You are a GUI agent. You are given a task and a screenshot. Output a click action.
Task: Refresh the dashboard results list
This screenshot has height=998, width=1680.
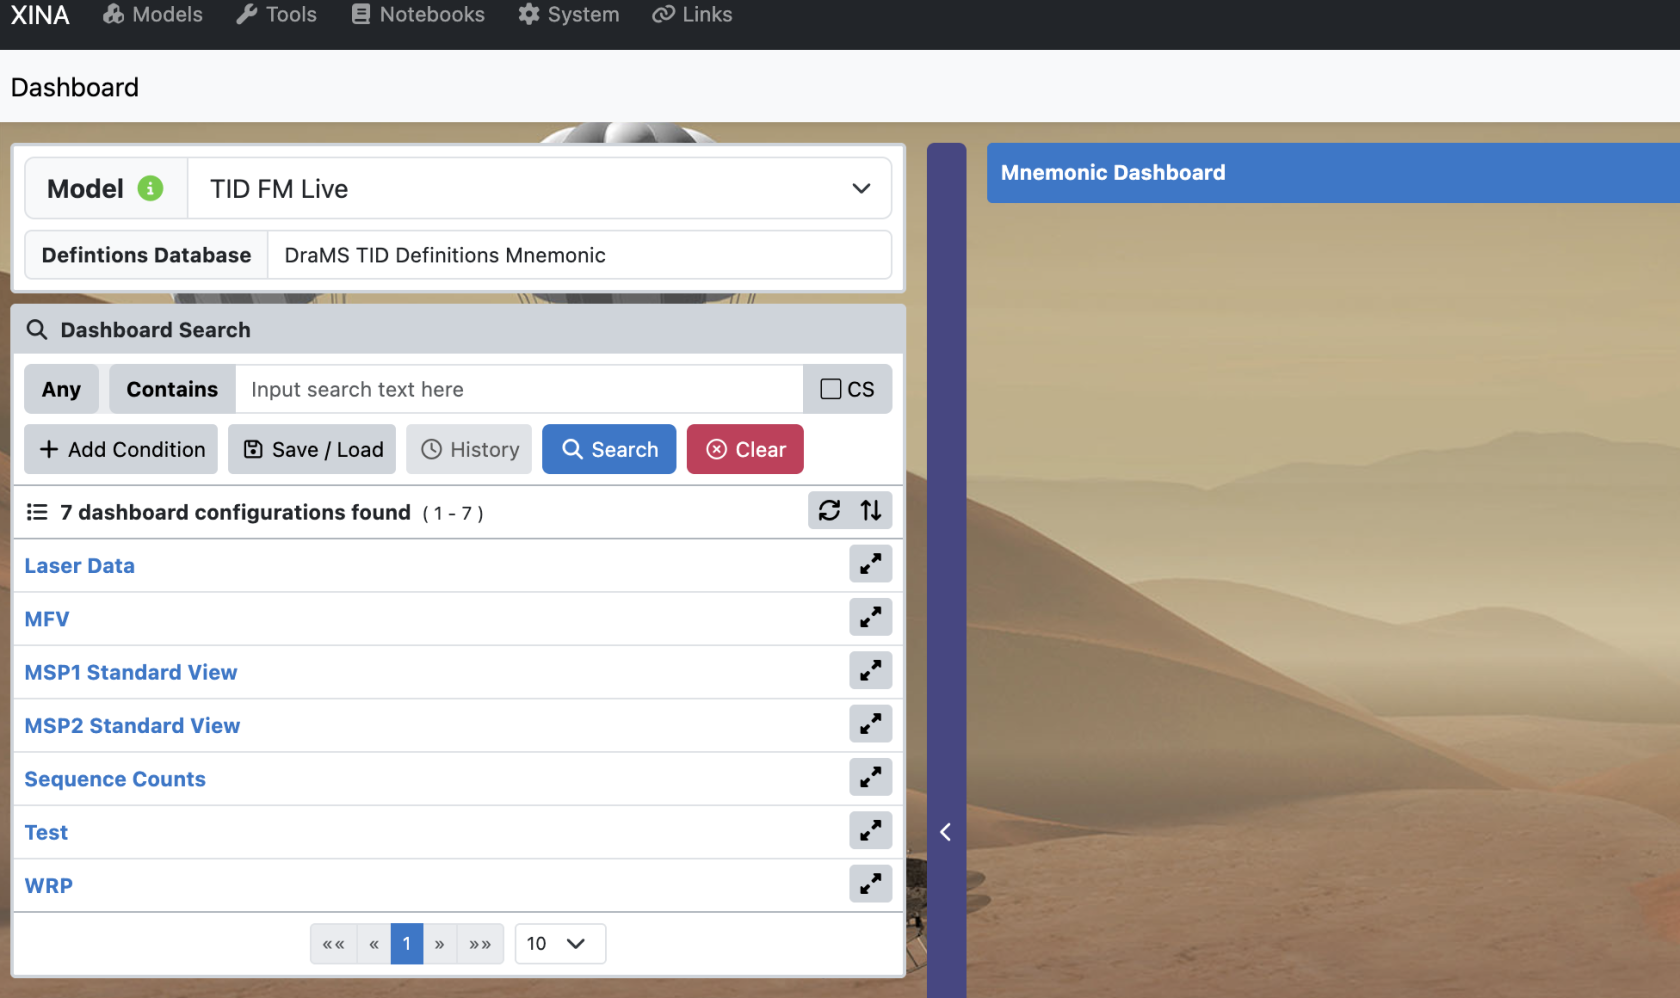coord(829,511)
